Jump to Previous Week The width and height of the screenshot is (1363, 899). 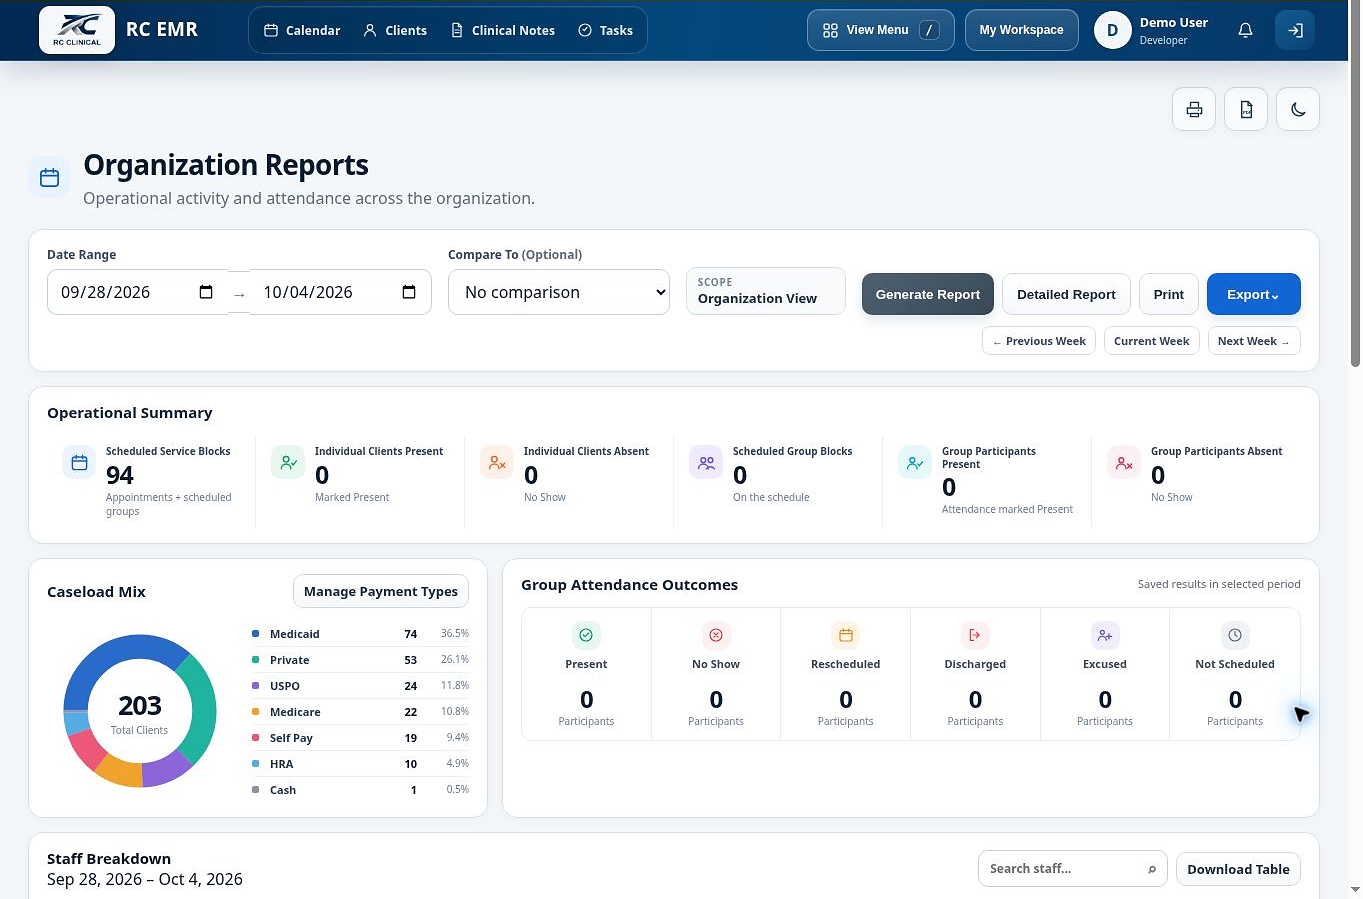pos(1039,341)
